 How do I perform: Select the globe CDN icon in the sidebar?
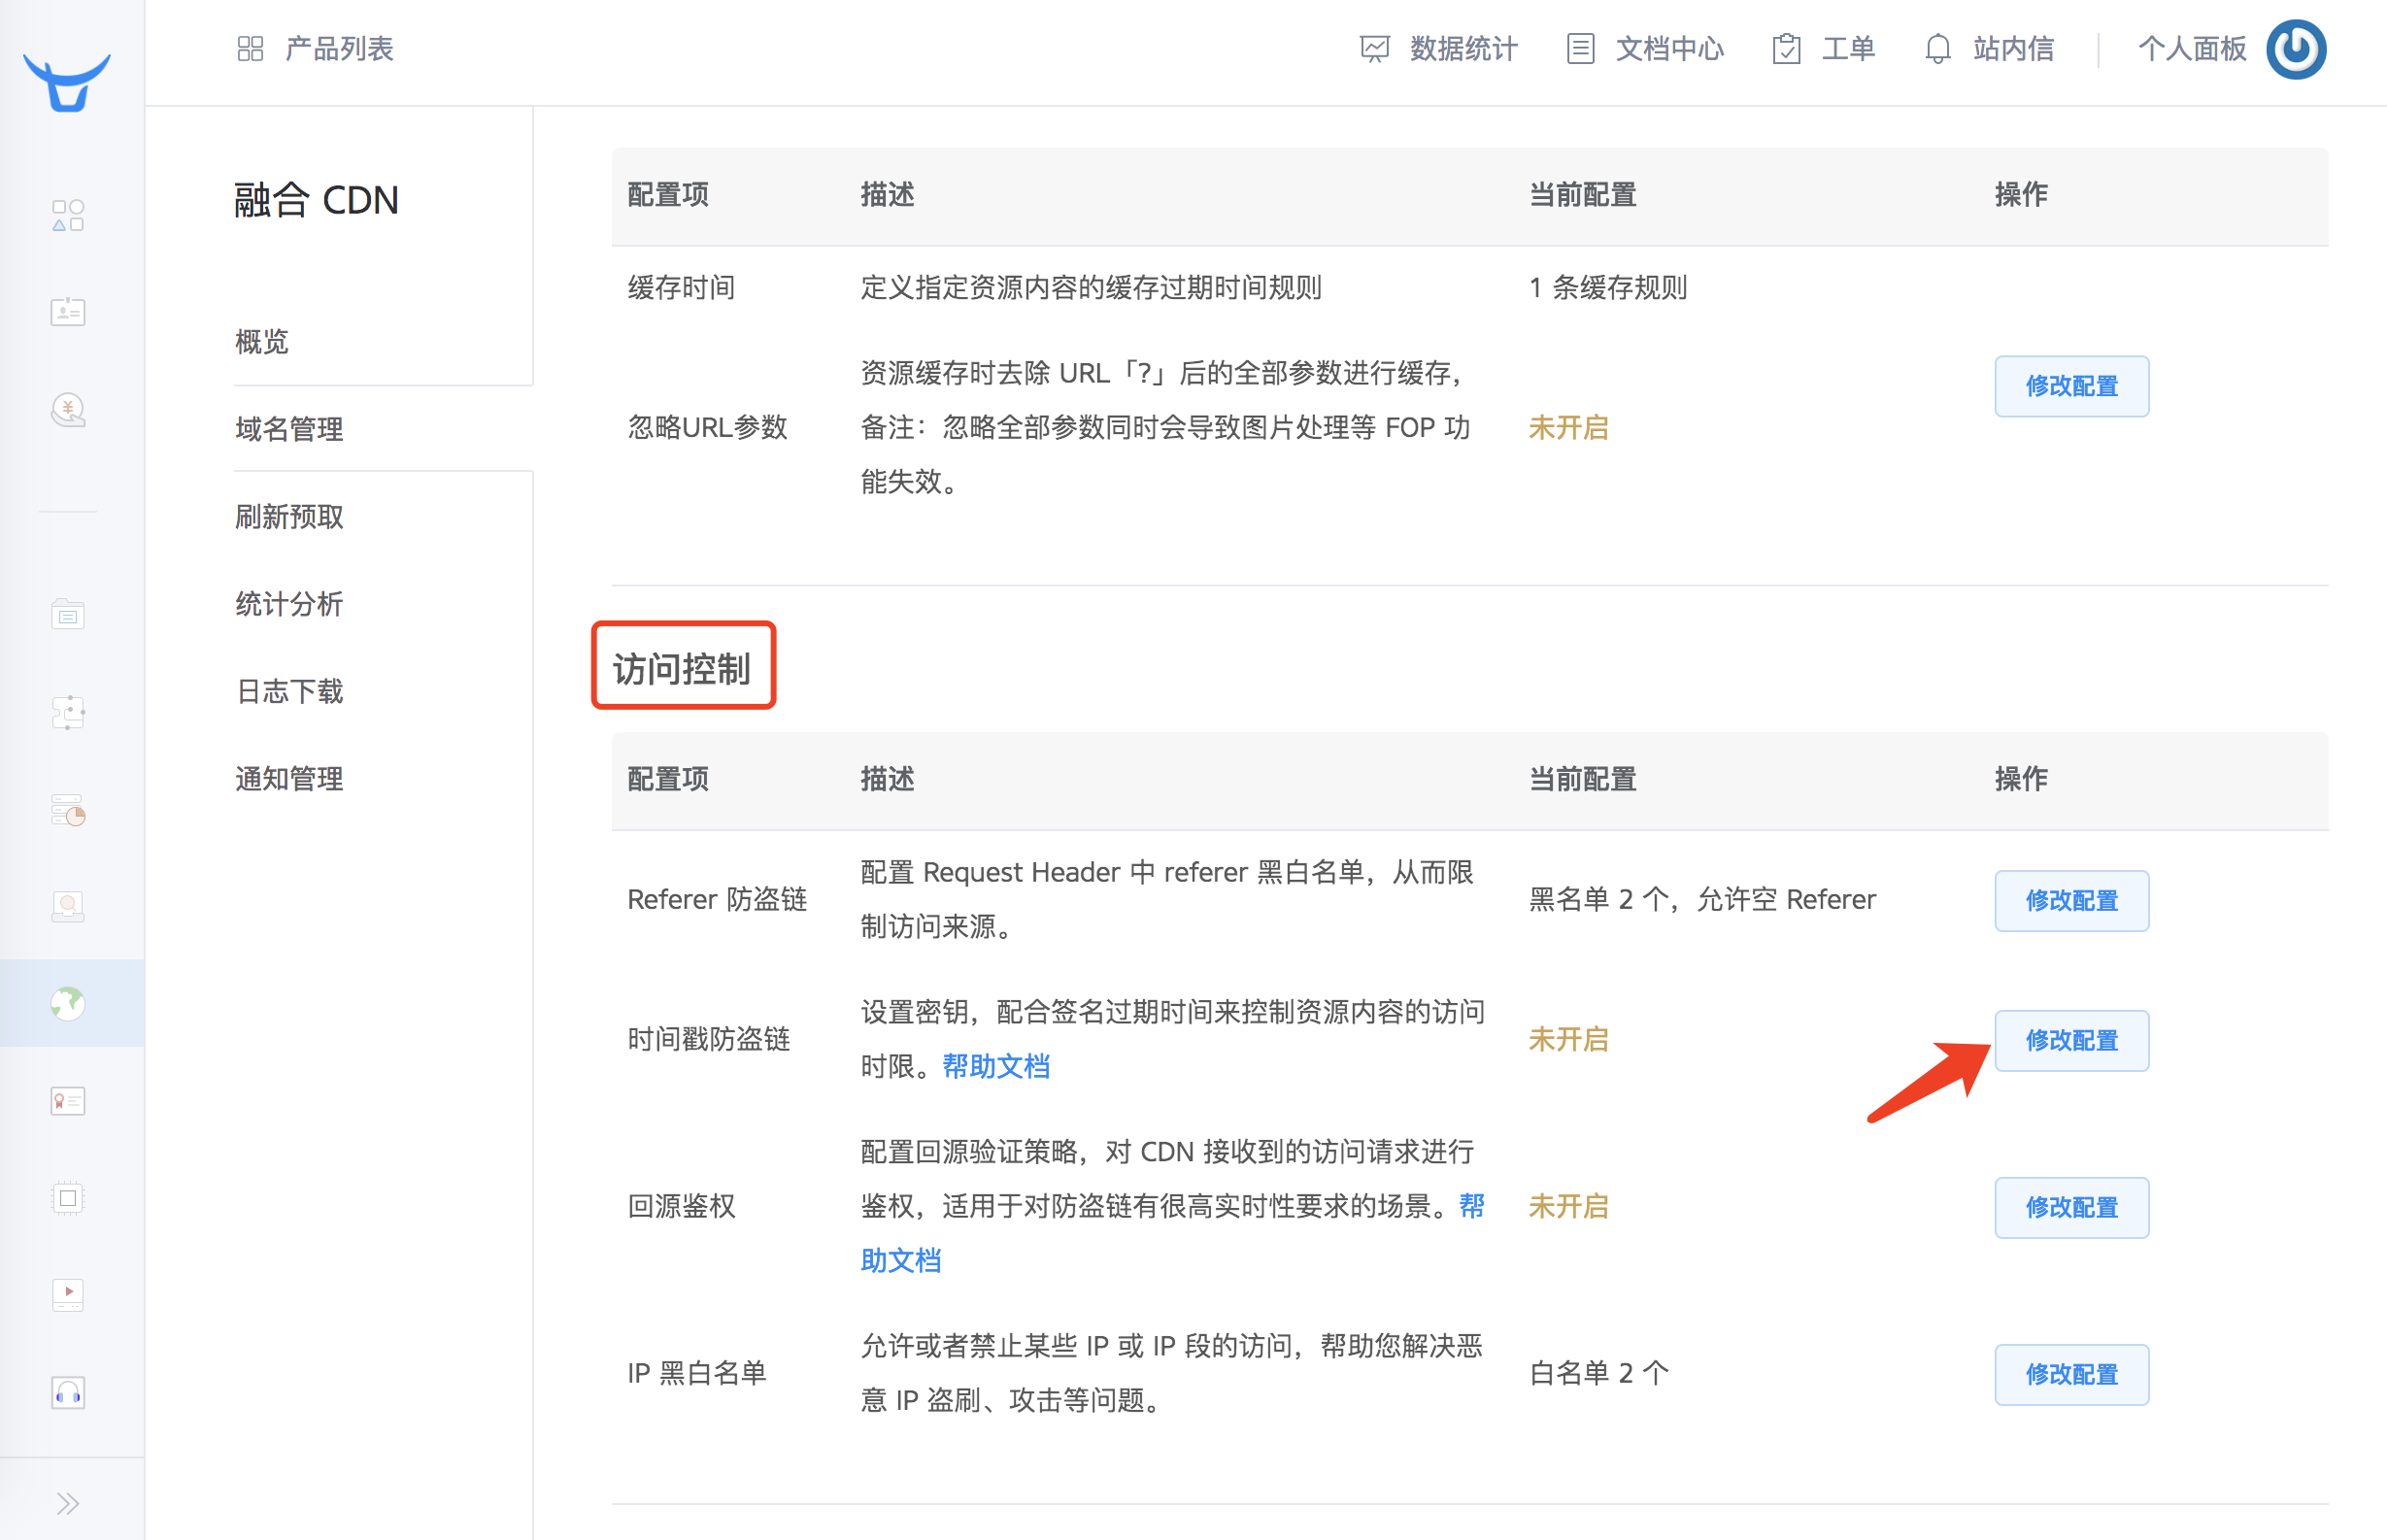point(67,1004)
